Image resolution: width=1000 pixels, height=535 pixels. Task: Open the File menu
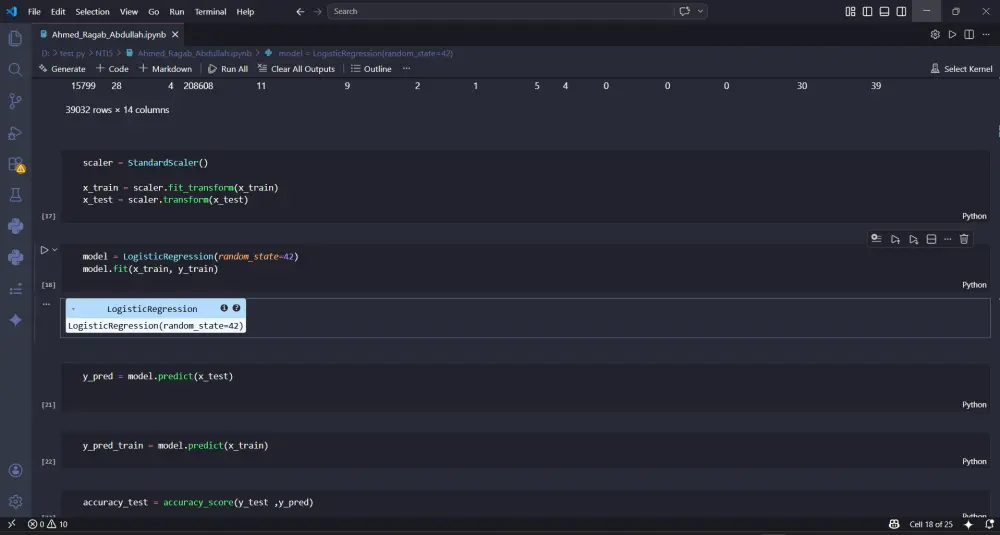coord(34,11)
